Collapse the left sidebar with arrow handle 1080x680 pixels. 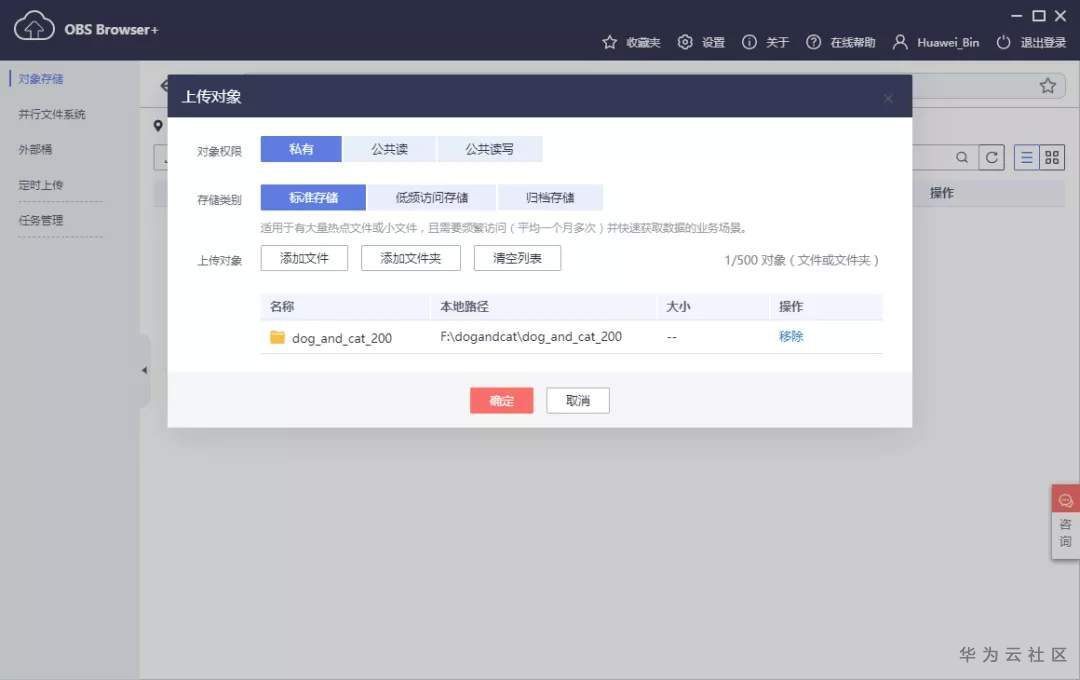pyautogui.click(x=145, y=370)
